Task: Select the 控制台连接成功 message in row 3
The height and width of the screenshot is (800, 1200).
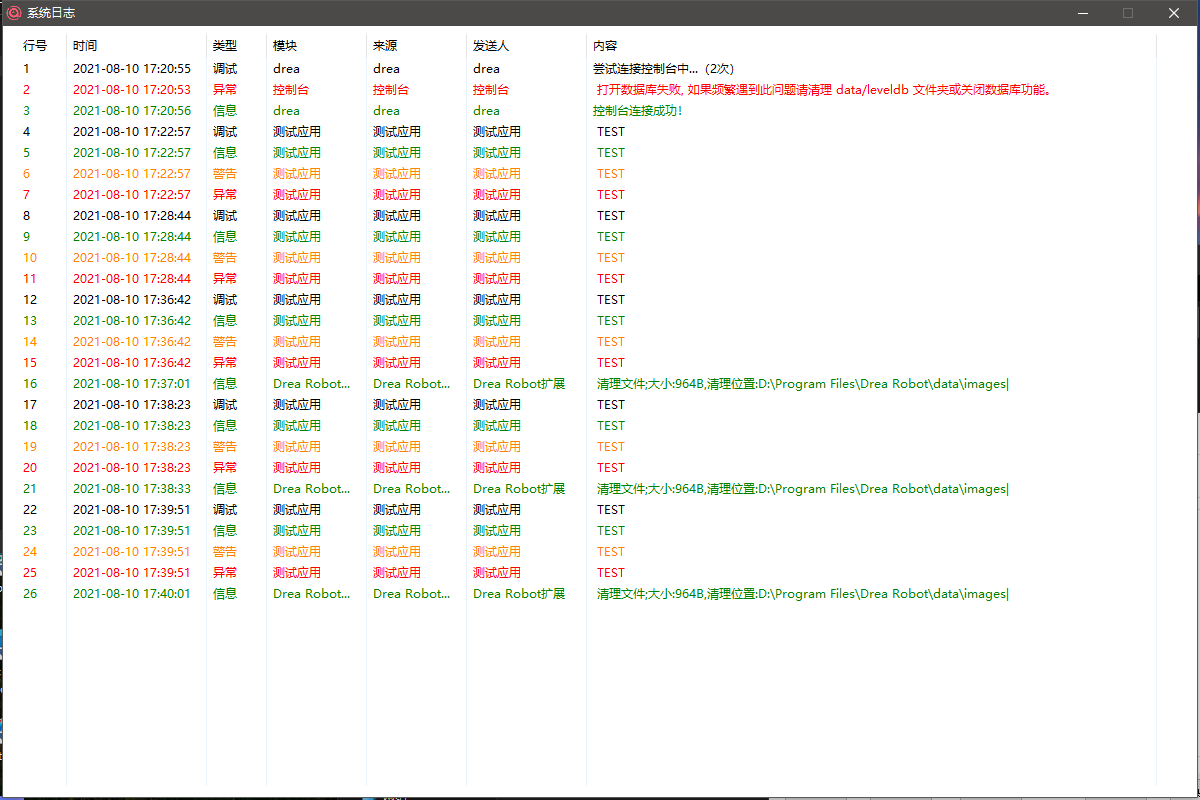Action: (638, 111)
